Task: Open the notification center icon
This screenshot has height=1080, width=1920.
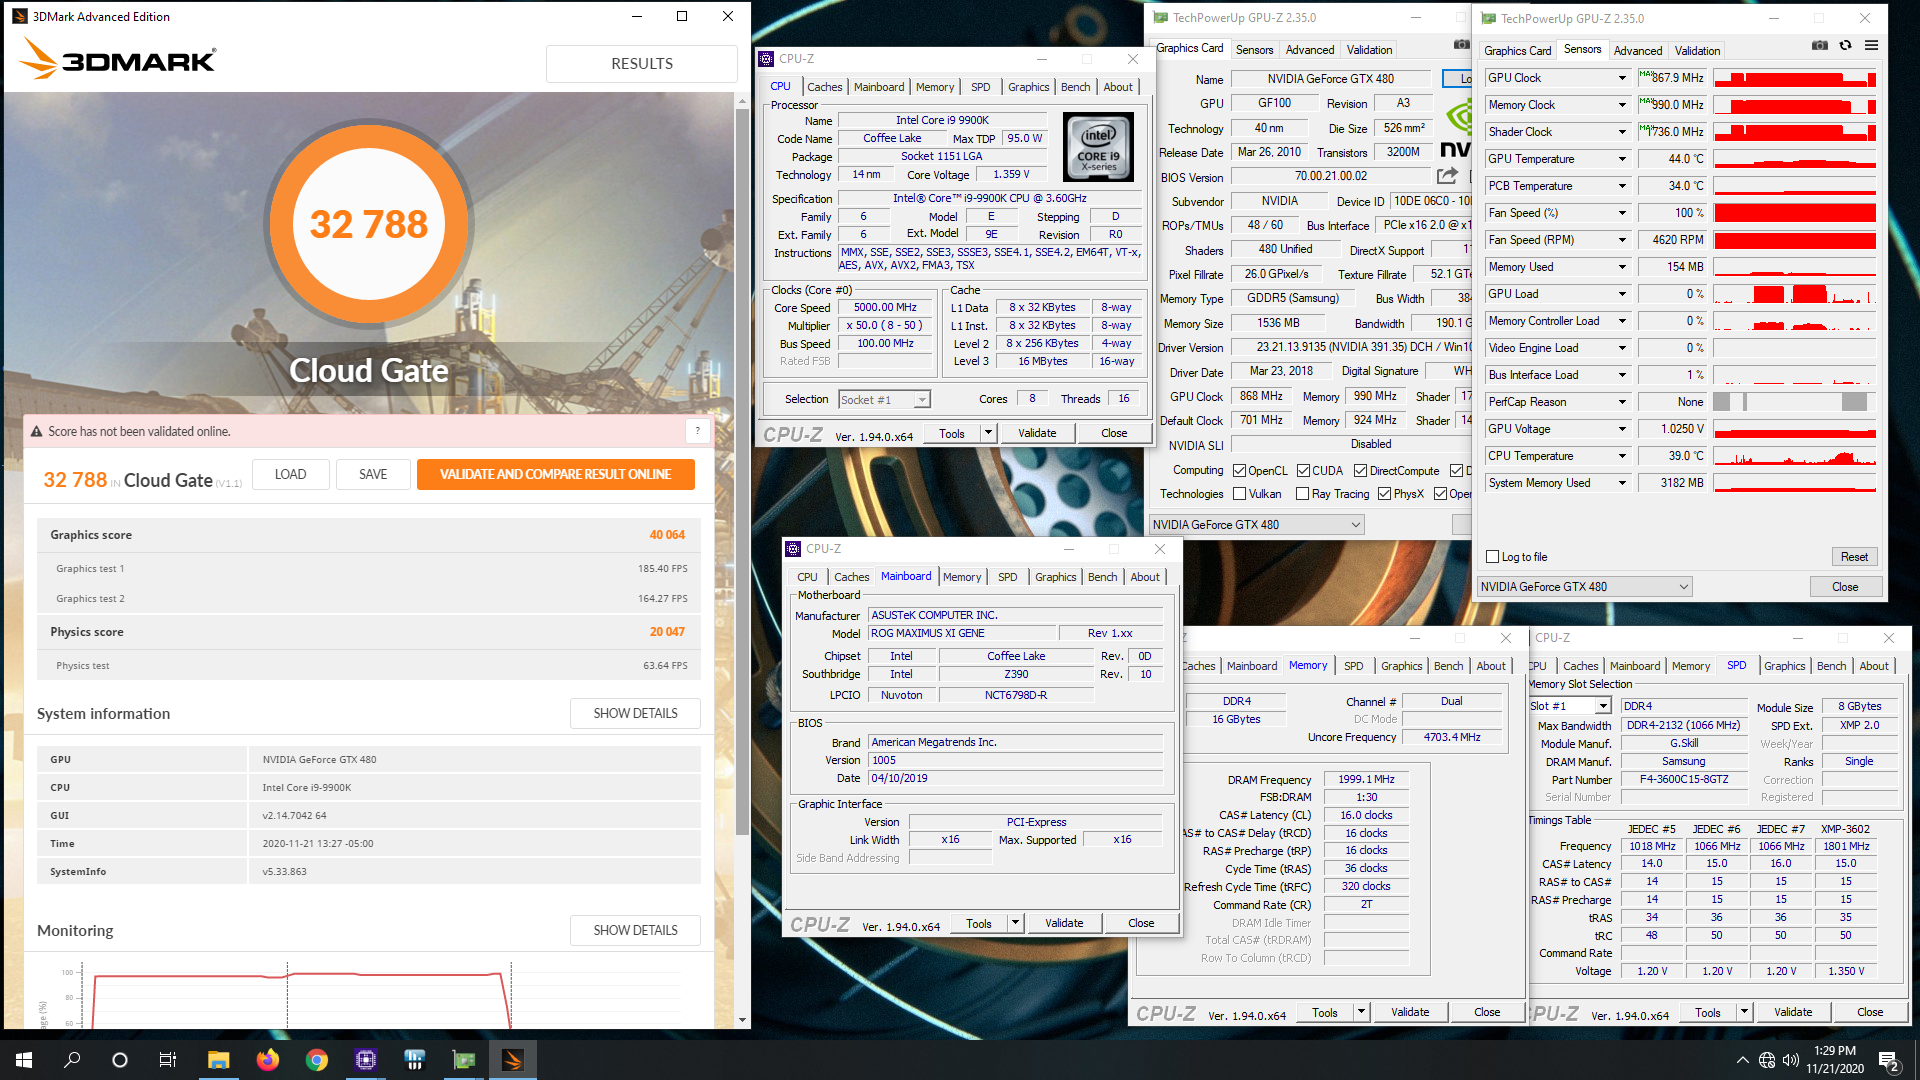Action: pos(1889,1060)
